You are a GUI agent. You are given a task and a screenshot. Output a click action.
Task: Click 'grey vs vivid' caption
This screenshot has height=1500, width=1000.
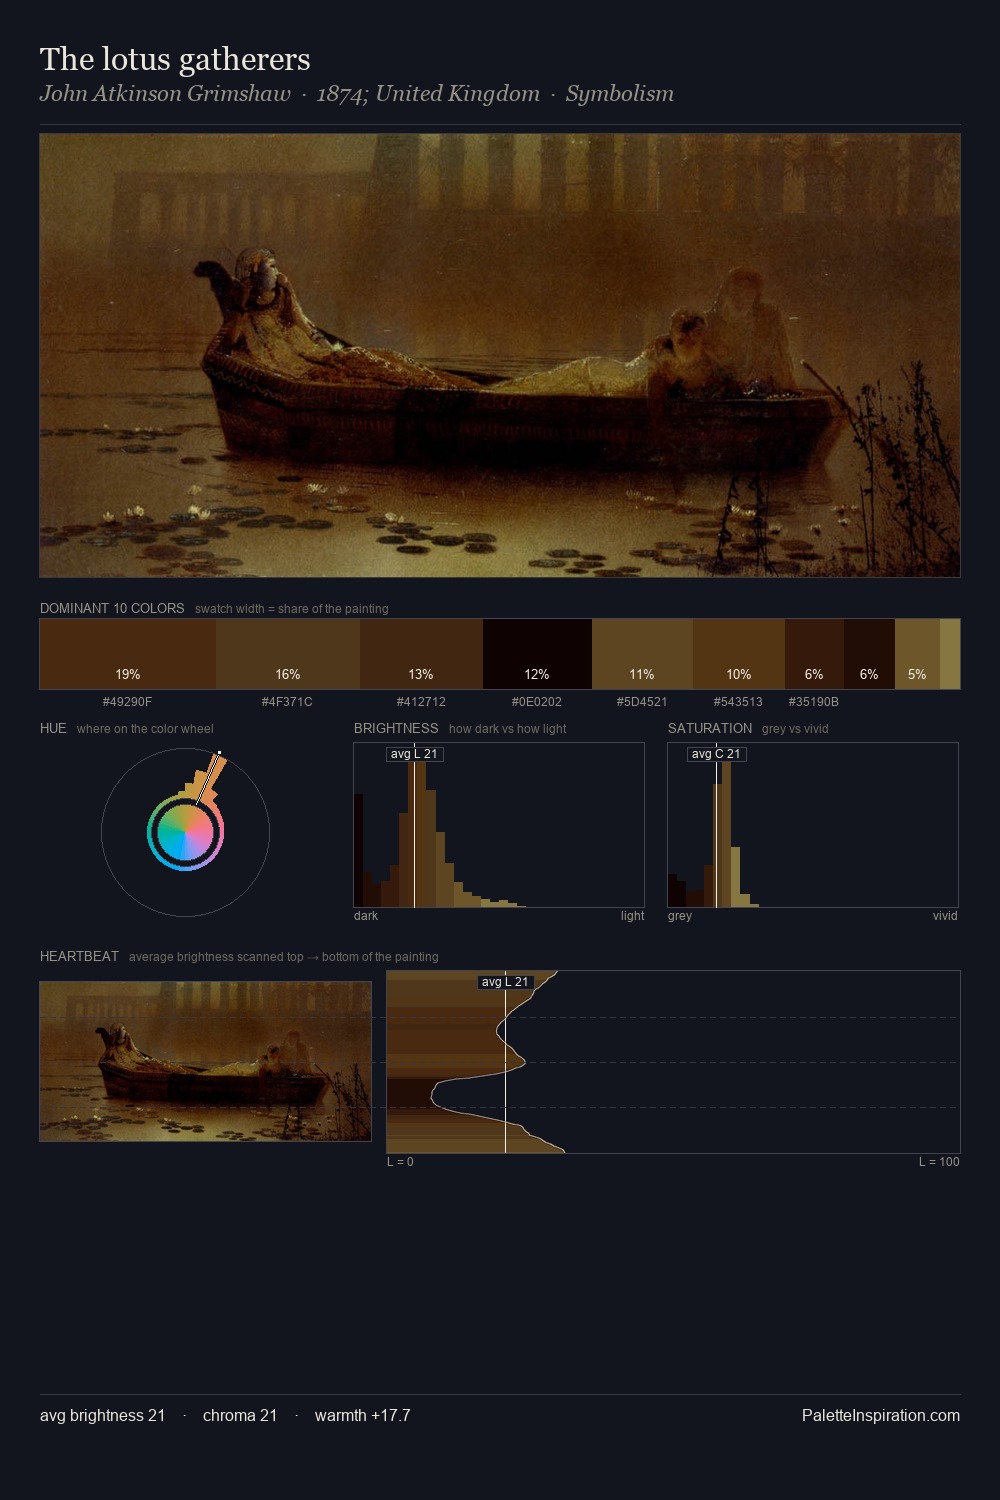795,729
